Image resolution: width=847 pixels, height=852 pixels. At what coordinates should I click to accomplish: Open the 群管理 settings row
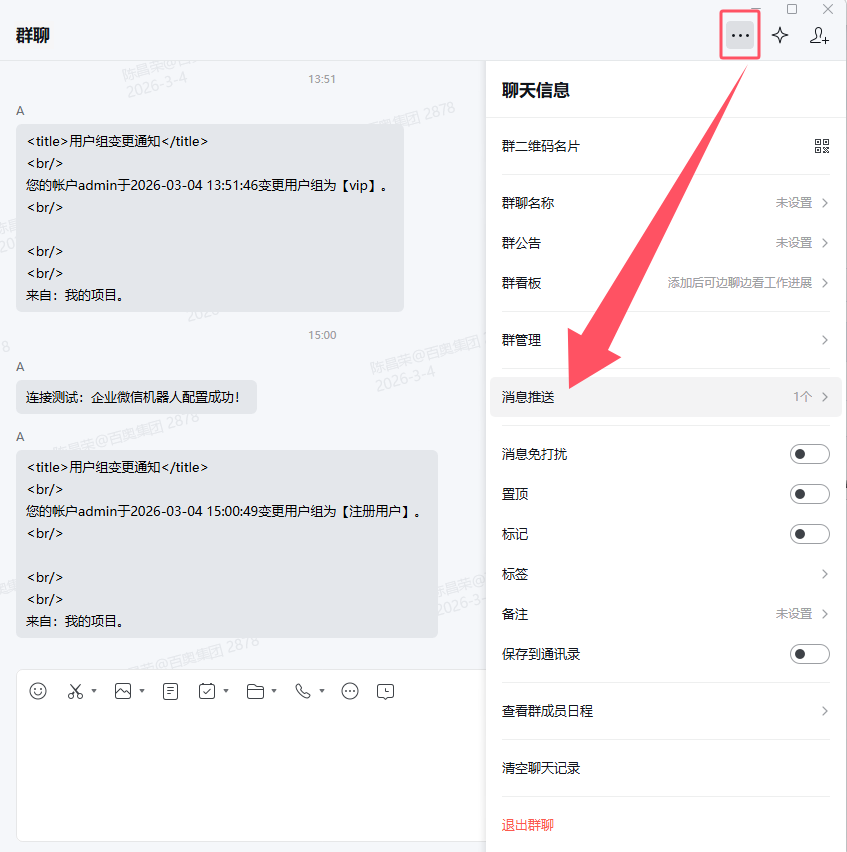pos(665,340)
